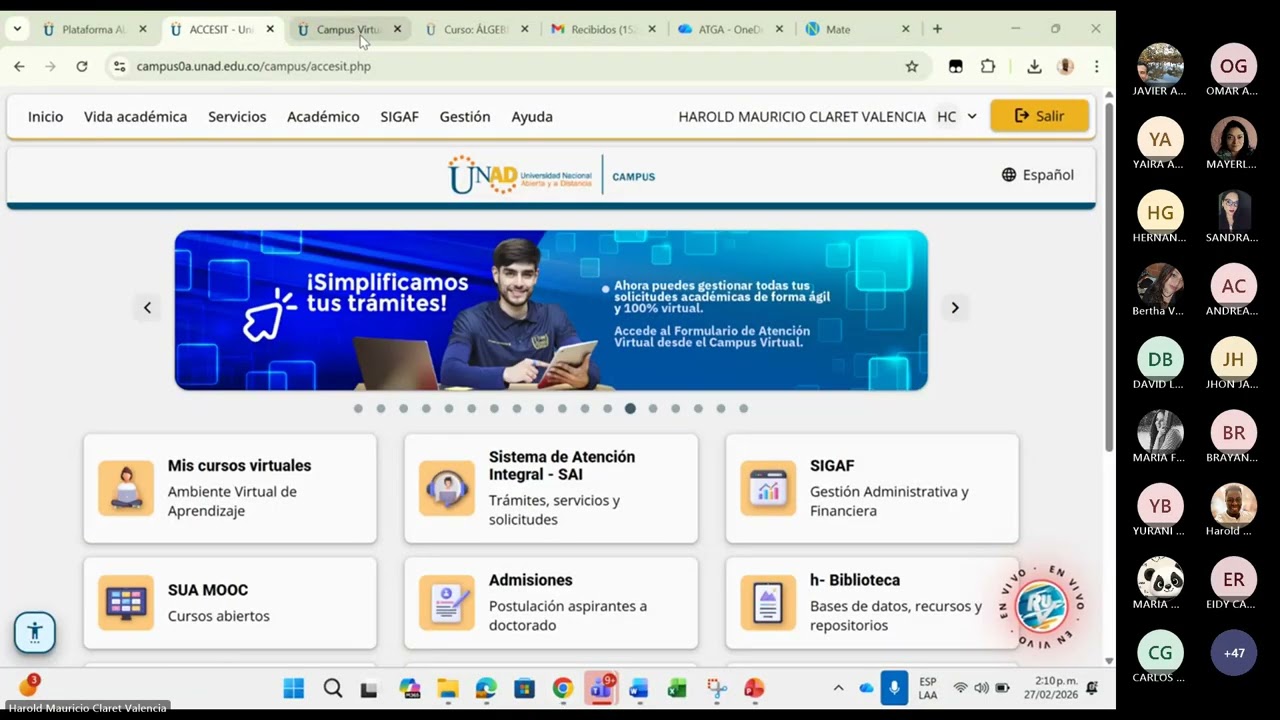The width and height of the screenshot is (1280, 720).
Task: Open the Mis cursos virtuales card icon
Action: tap(126, 488)
